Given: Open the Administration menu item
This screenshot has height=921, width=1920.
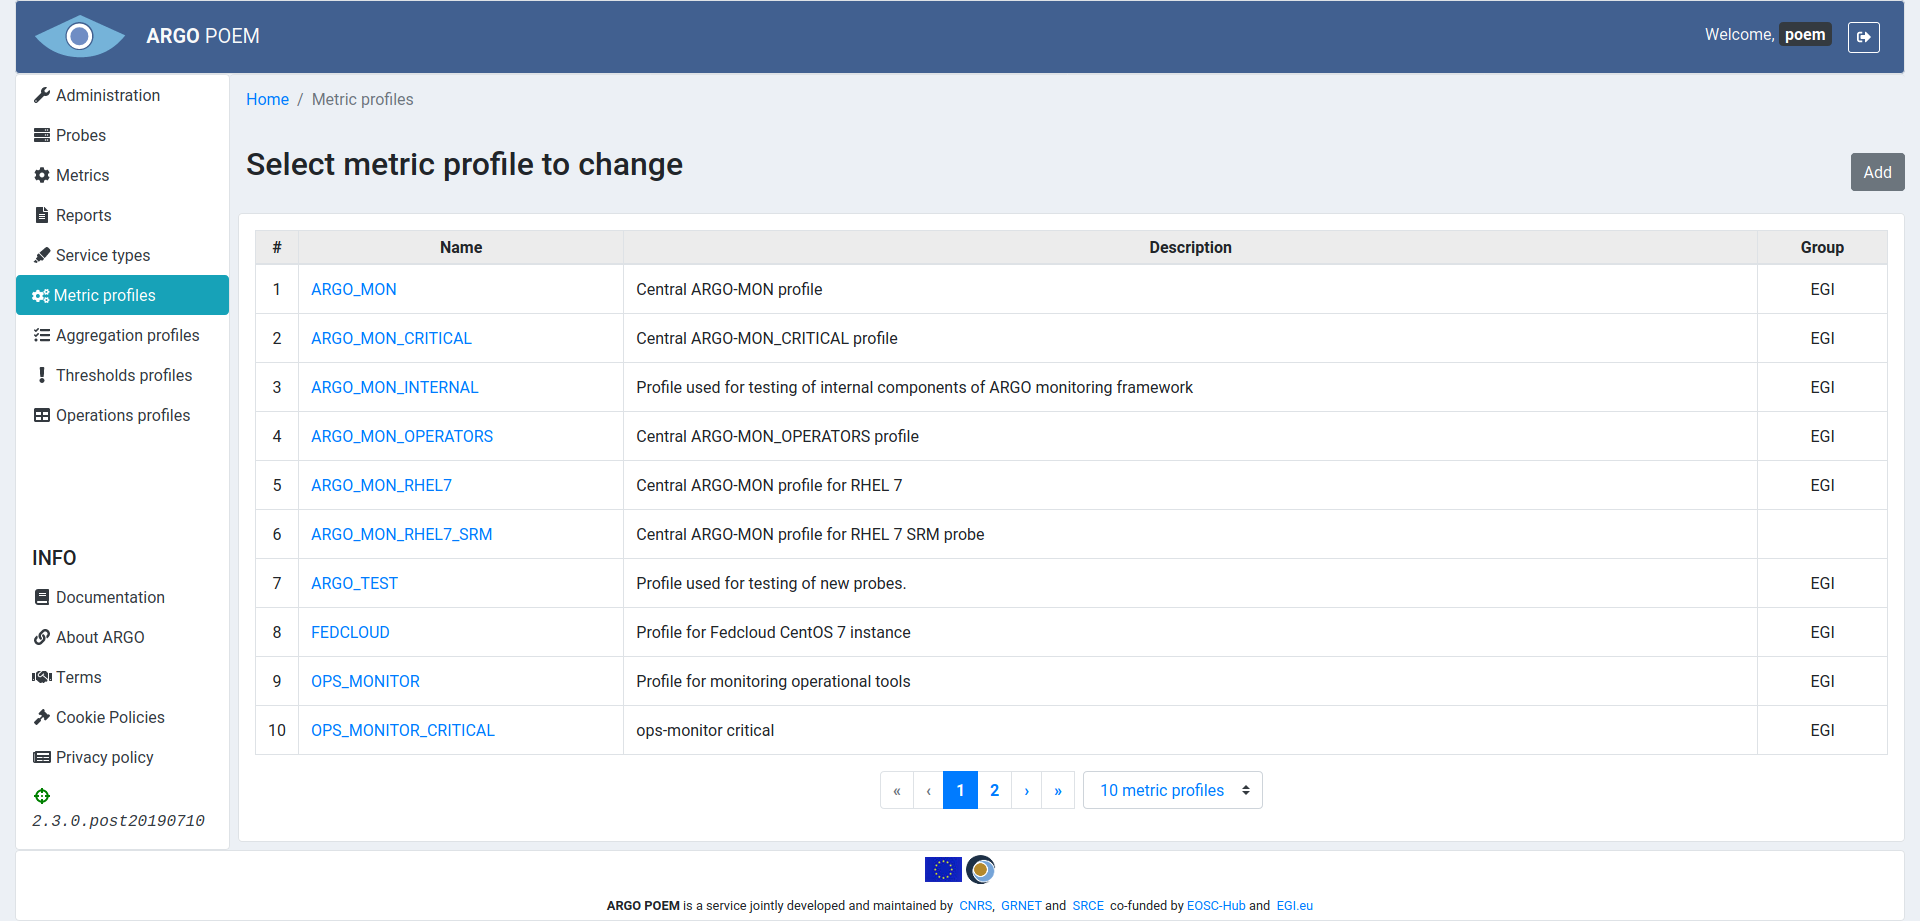Looking at the screenshot, I should click(122, 95).
